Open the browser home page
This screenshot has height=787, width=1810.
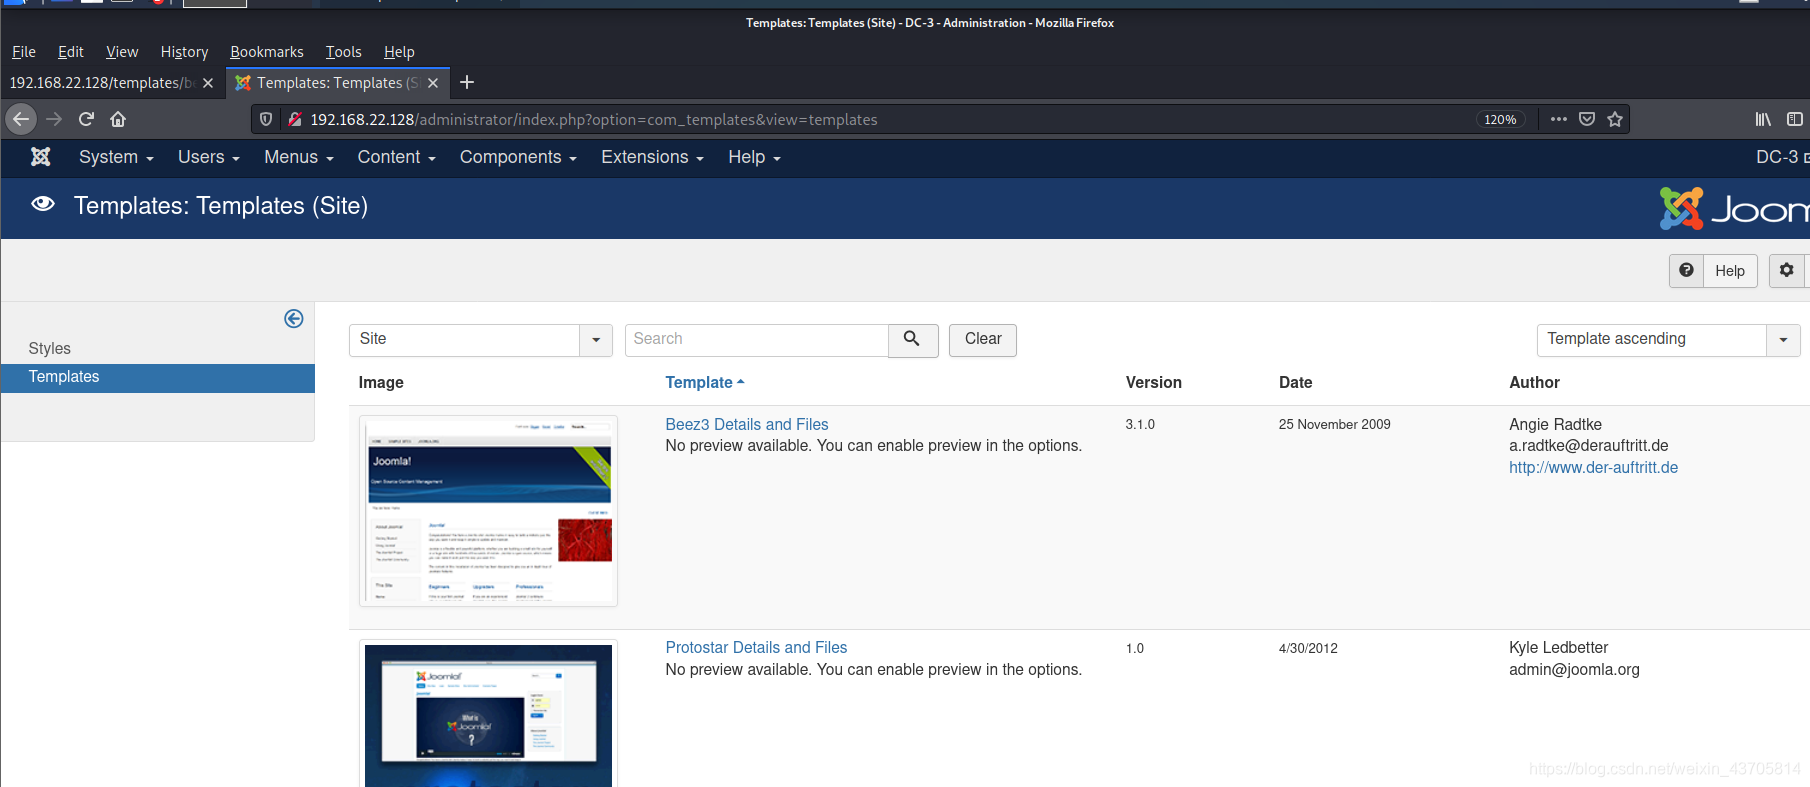point(118,119)
